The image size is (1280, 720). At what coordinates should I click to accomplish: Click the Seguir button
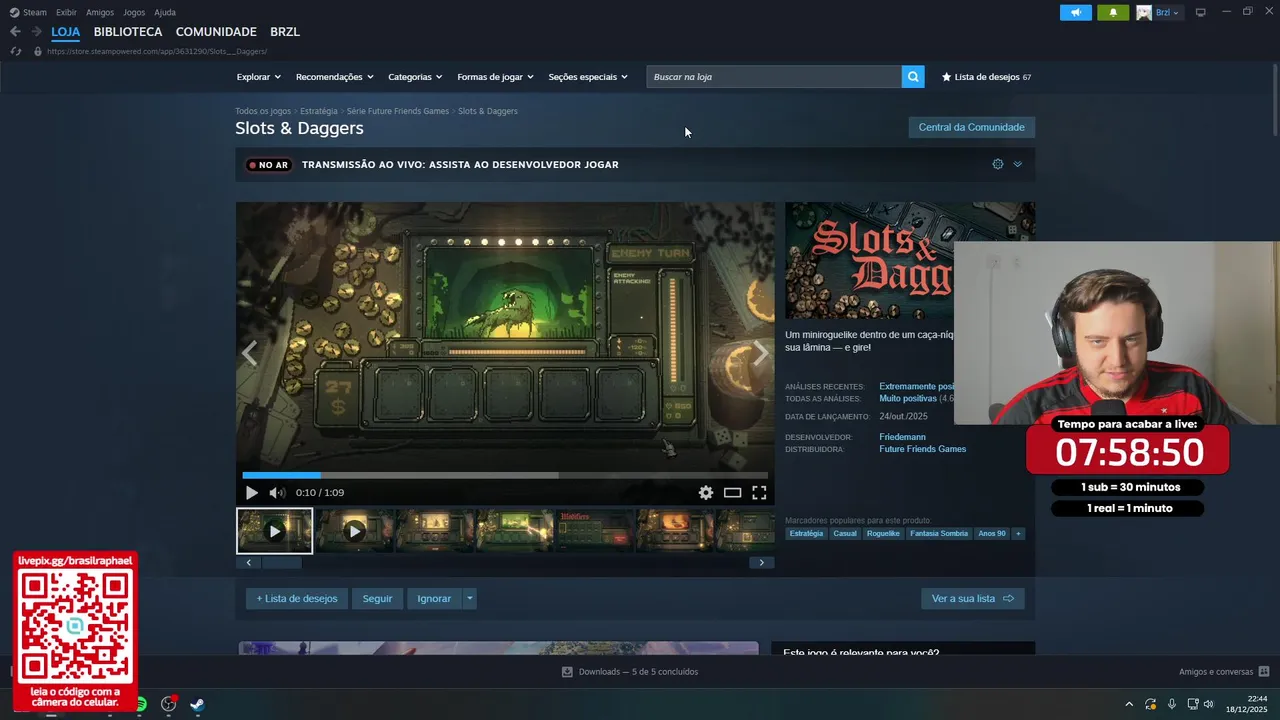point(377,598)
